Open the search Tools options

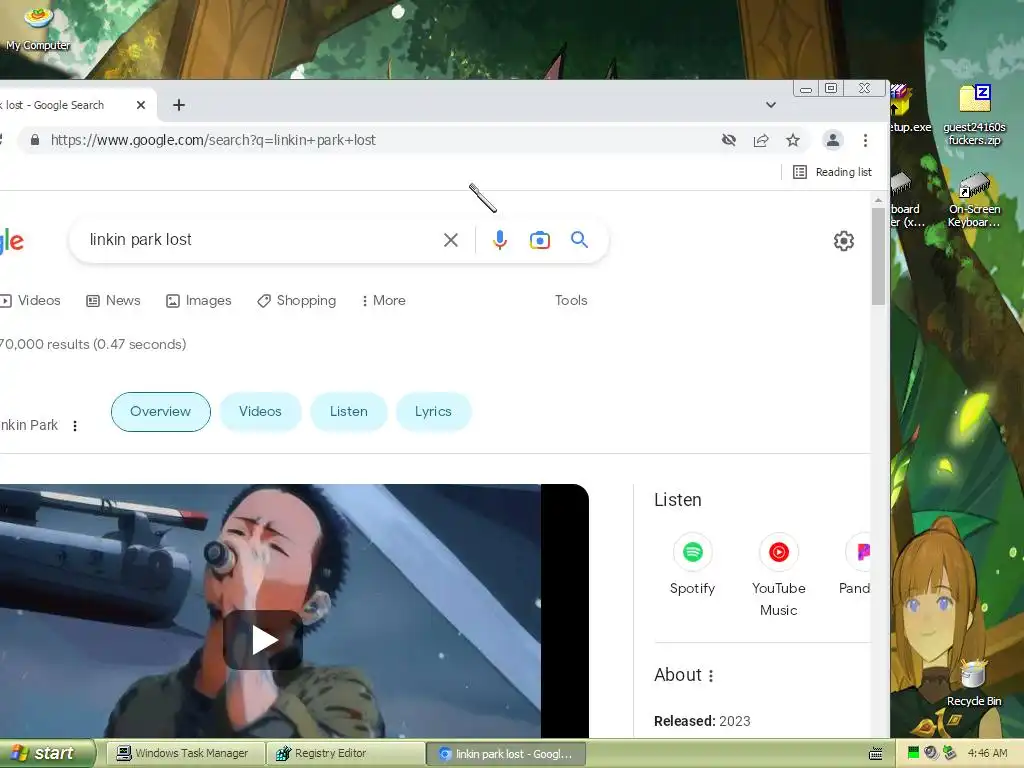click(571, 300)
